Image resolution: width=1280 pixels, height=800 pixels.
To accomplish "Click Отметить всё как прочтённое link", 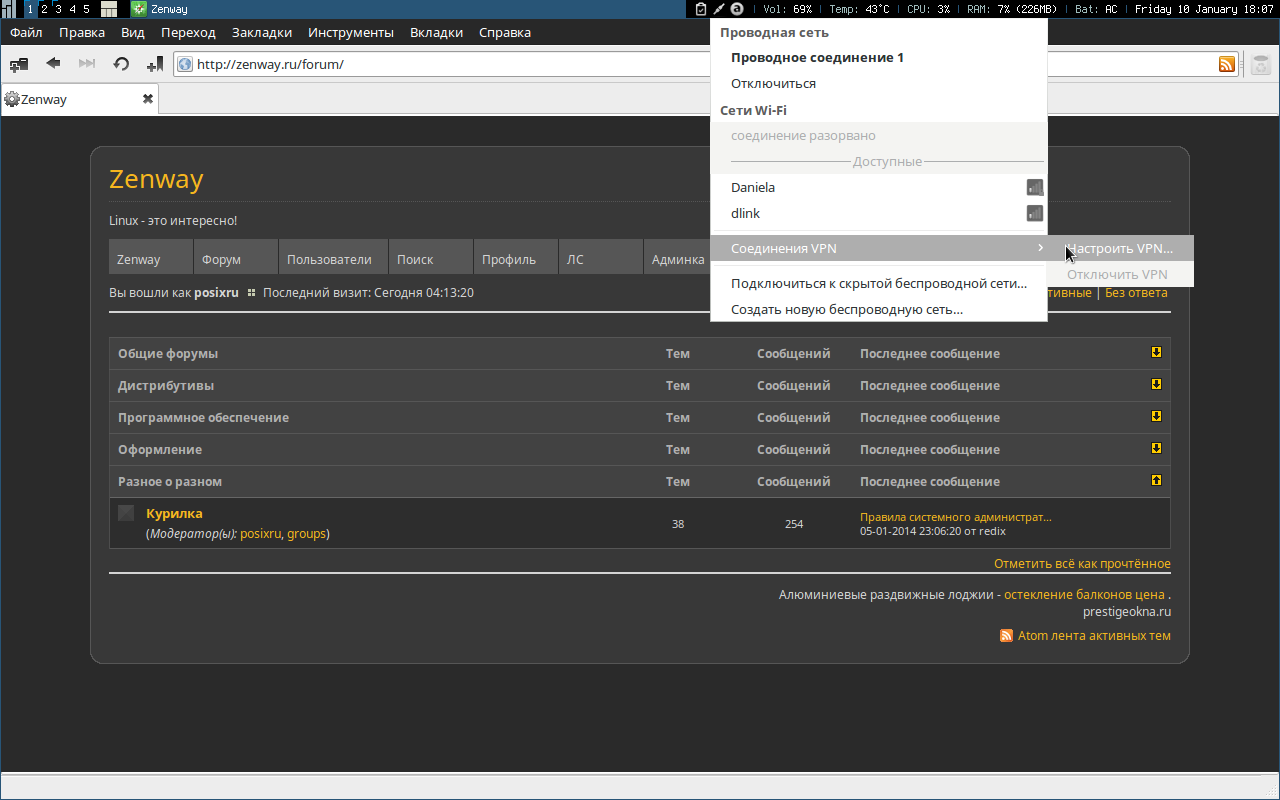I will 1082,564.
